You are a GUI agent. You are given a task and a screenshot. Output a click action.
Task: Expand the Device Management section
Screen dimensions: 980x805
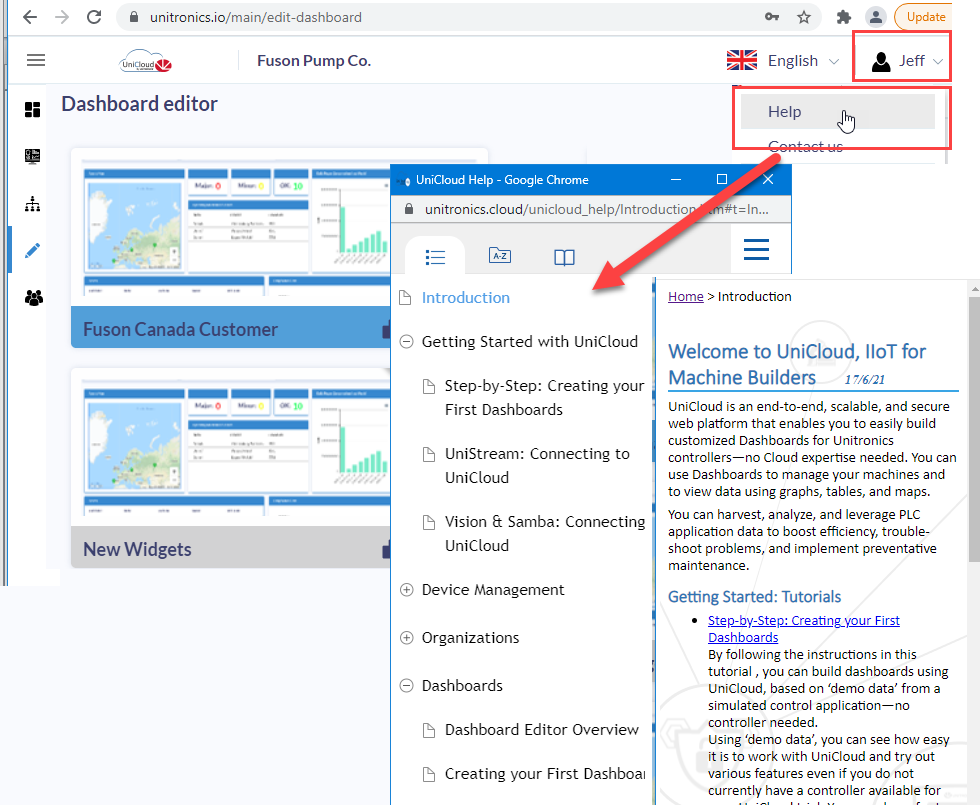pyautogui.click(x=406, y=590)
